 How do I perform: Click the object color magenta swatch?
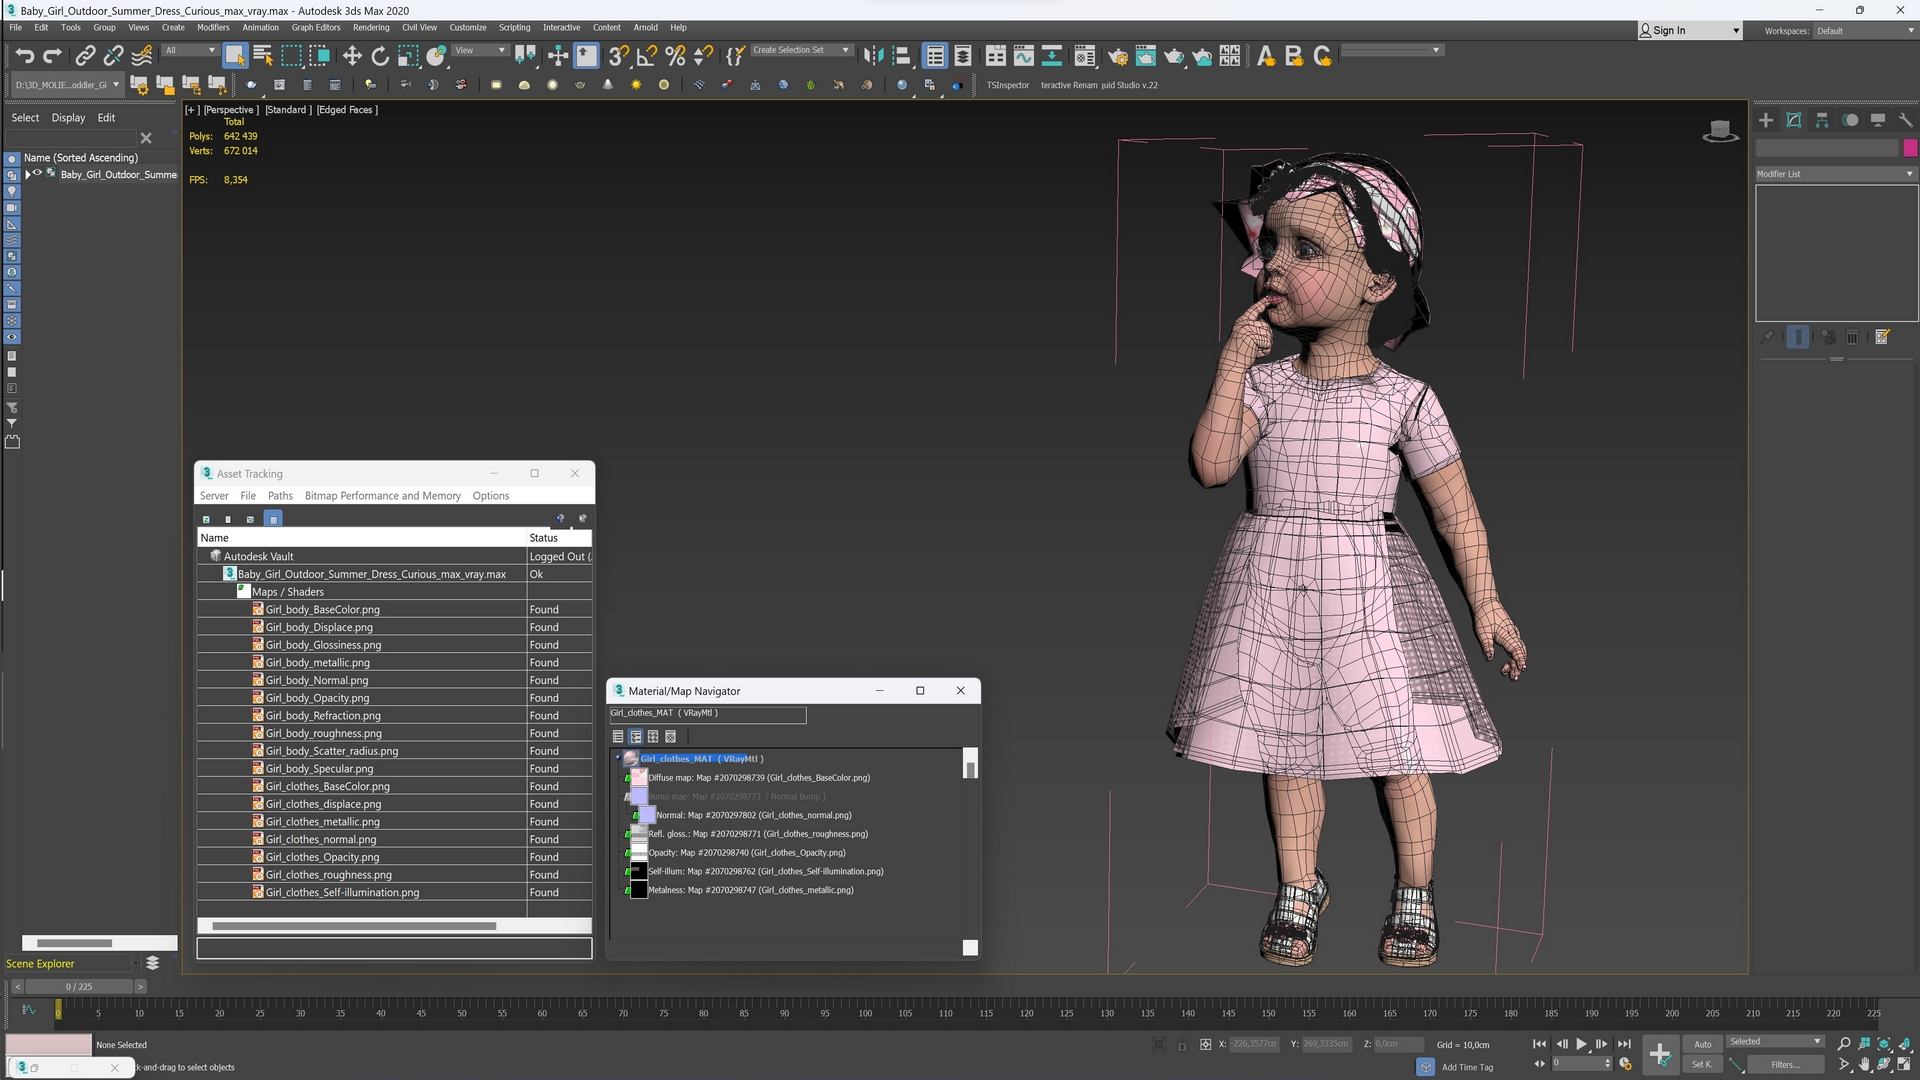coord(1910,148)
